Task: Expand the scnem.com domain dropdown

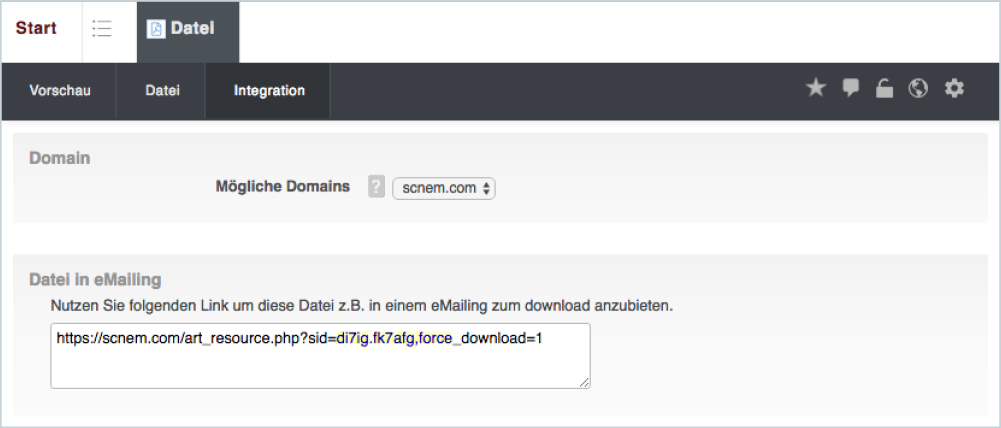Action: [443, 188]
